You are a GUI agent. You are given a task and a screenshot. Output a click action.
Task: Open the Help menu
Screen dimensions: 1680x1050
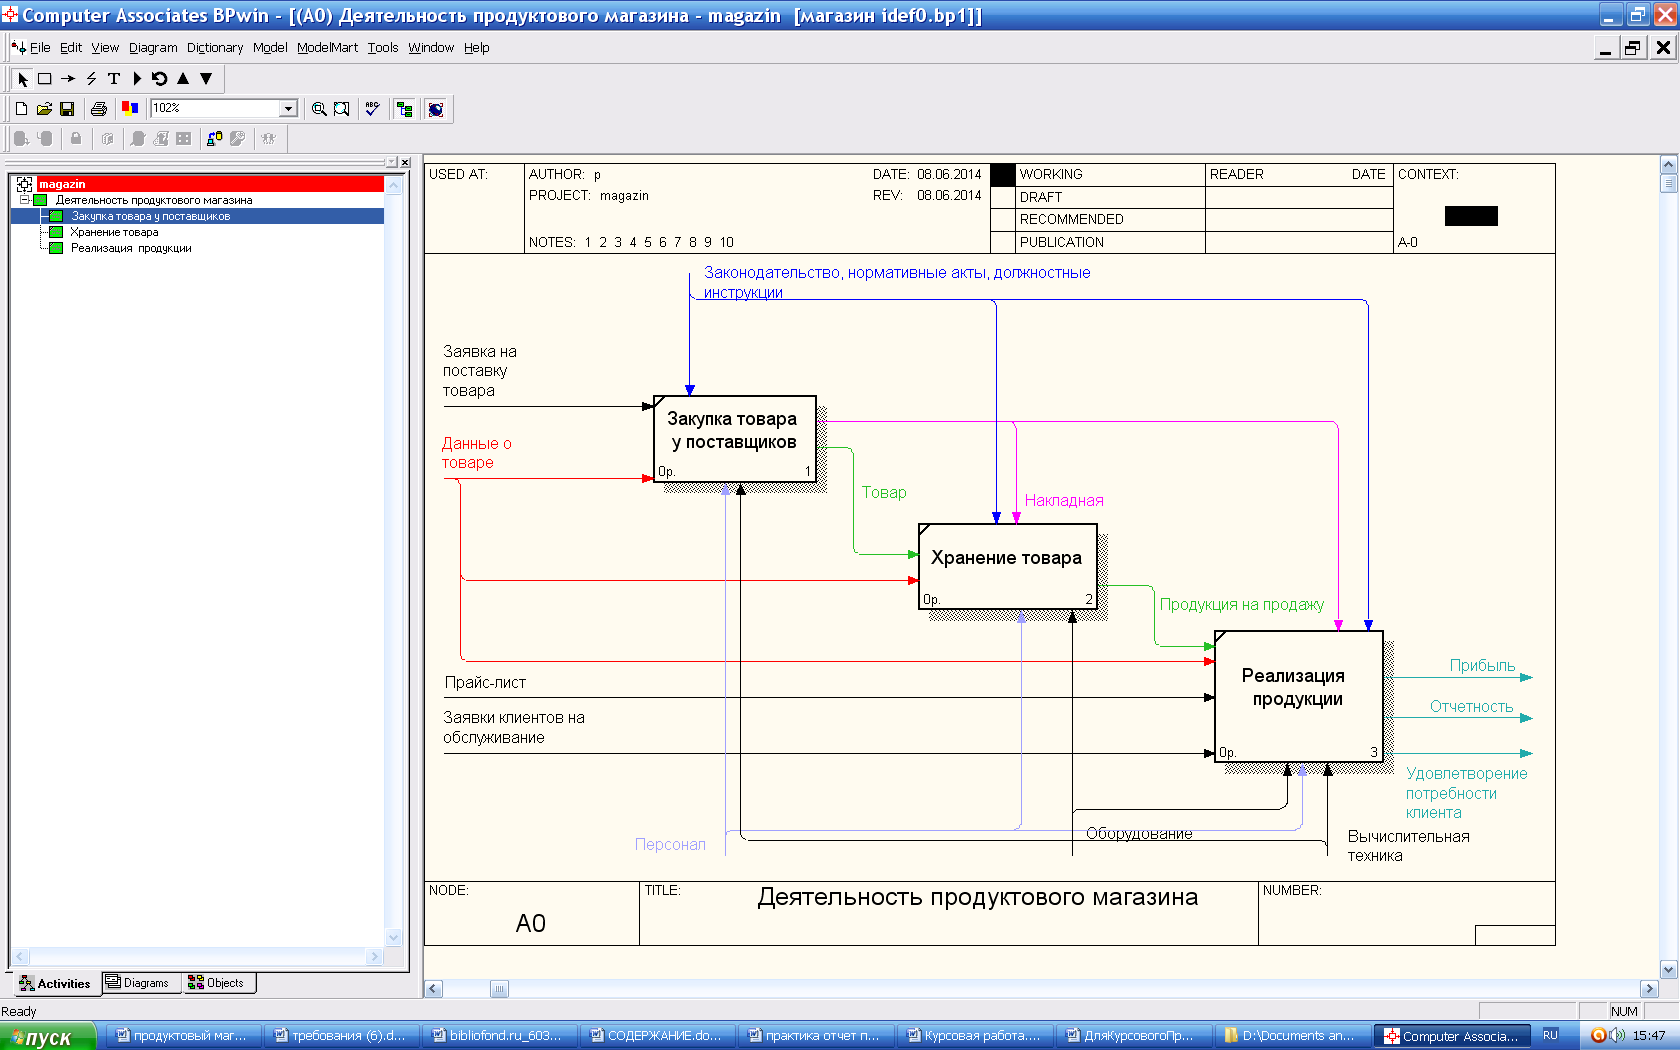point(477,47)
